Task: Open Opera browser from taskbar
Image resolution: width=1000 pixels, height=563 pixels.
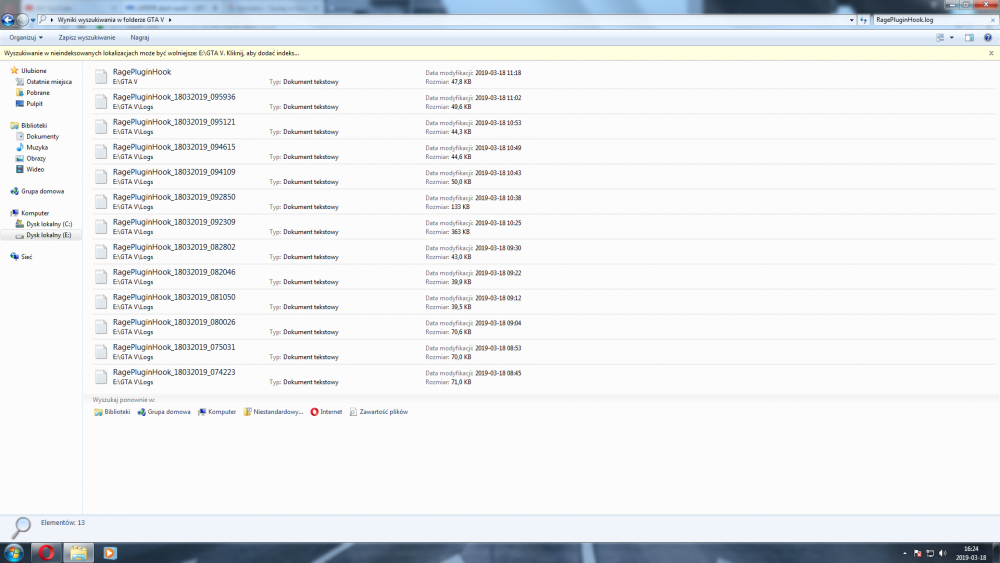Action: [x=47, y=553]
